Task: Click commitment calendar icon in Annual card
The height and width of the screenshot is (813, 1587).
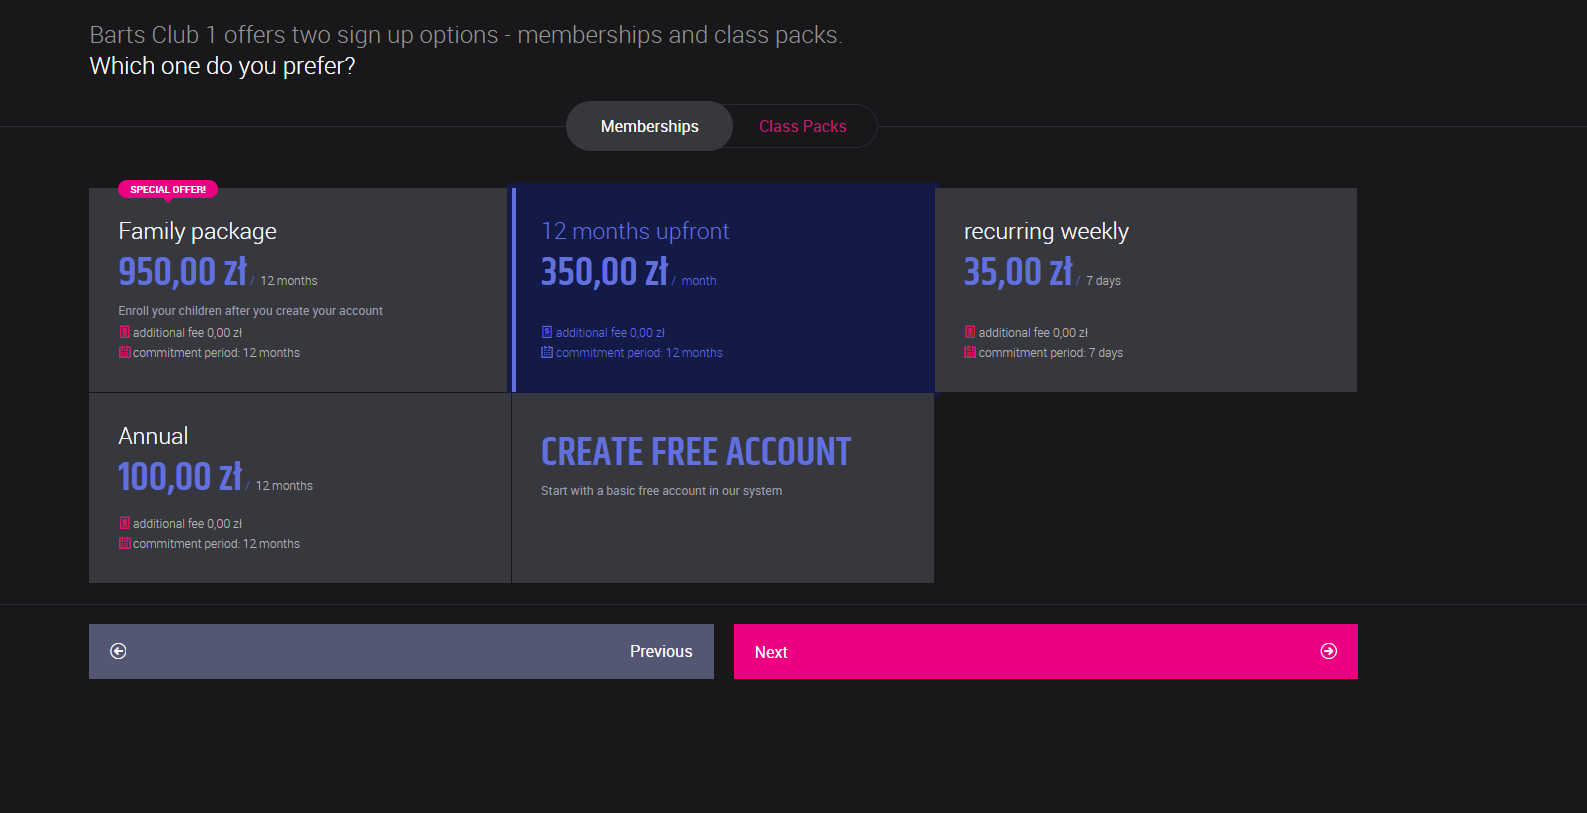Action: [125, 543]
